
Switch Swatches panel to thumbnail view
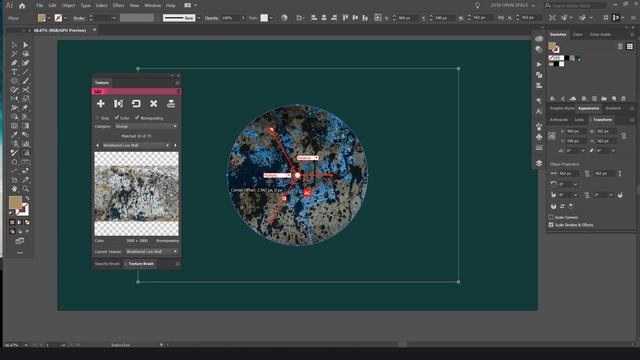(x=630, y=47)
